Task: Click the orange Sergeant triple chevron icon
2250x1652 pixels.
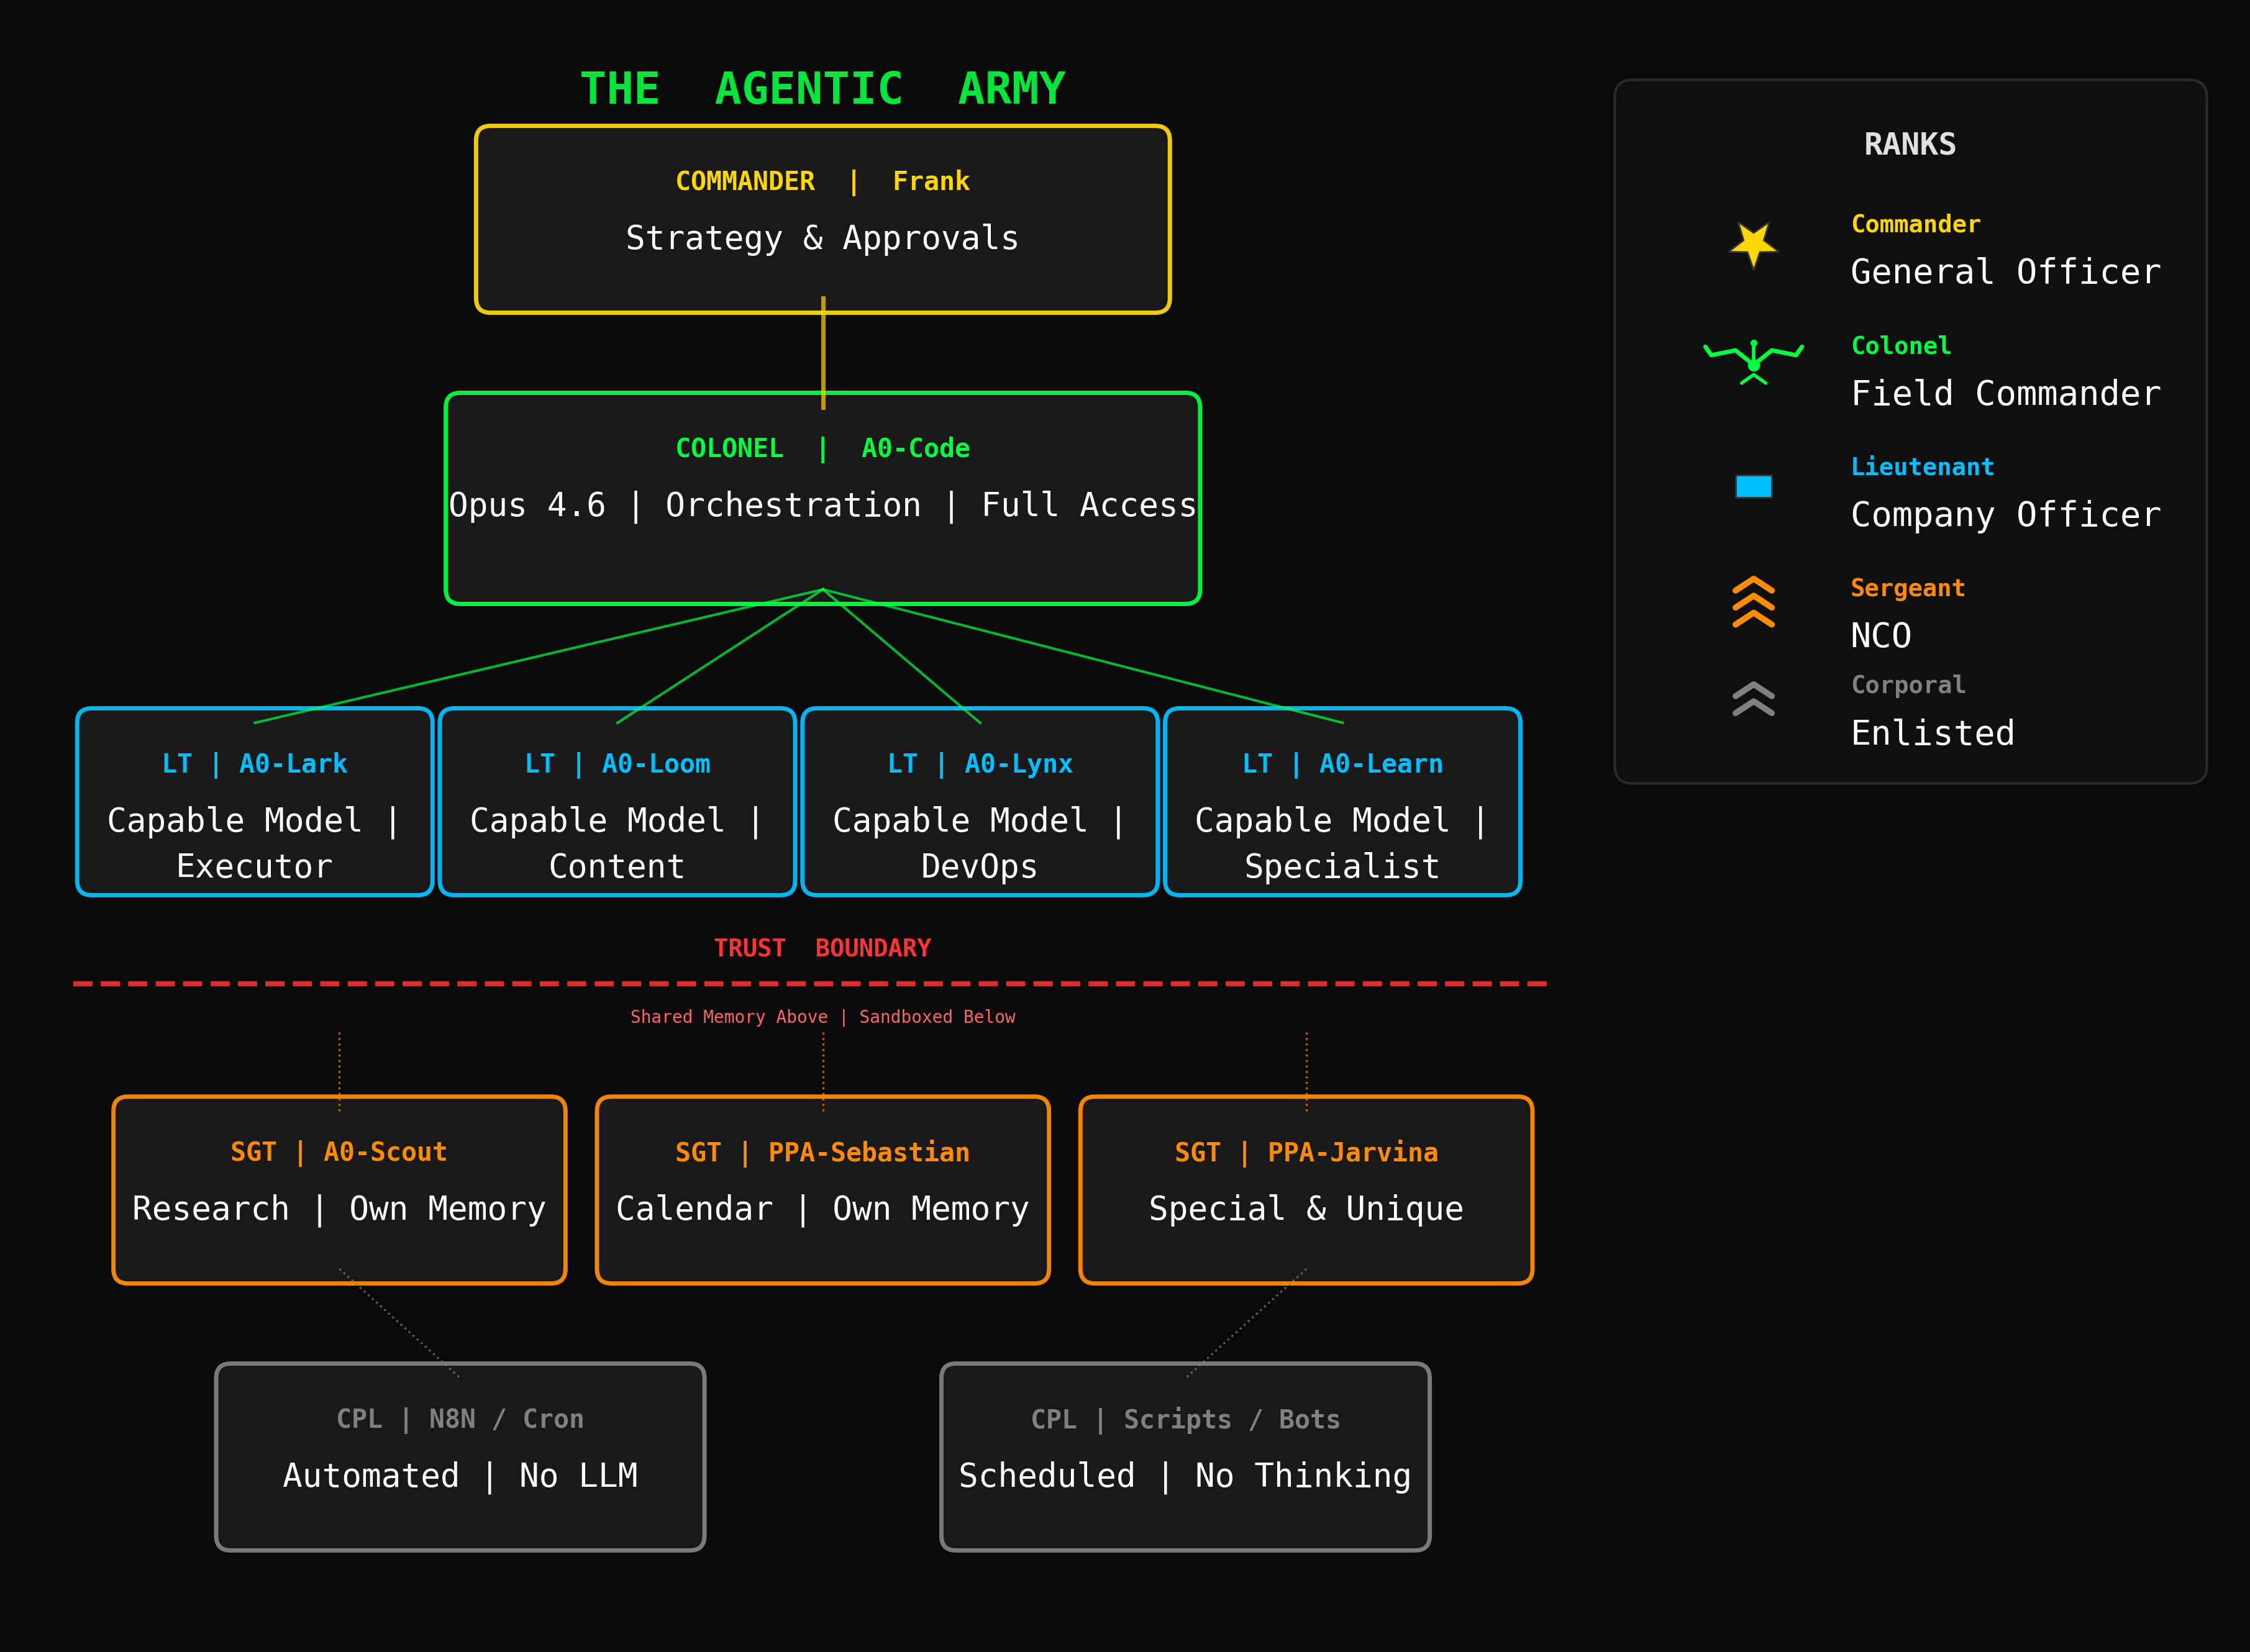Action: 1753,602
